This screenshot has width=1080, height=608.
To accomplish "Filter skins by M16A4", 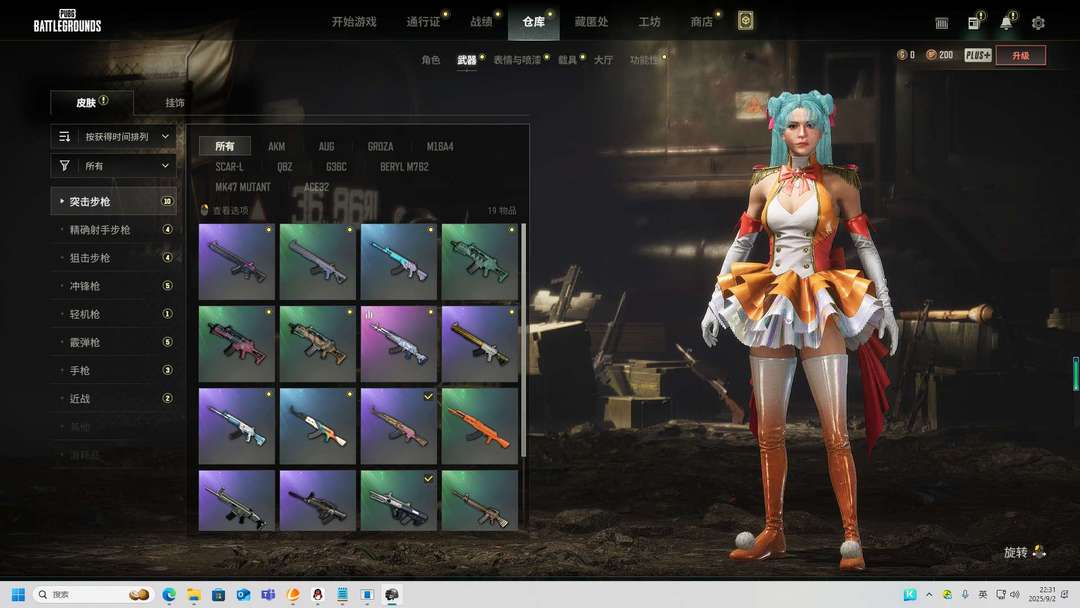I will pyautogui.click(x=440, y=146).
